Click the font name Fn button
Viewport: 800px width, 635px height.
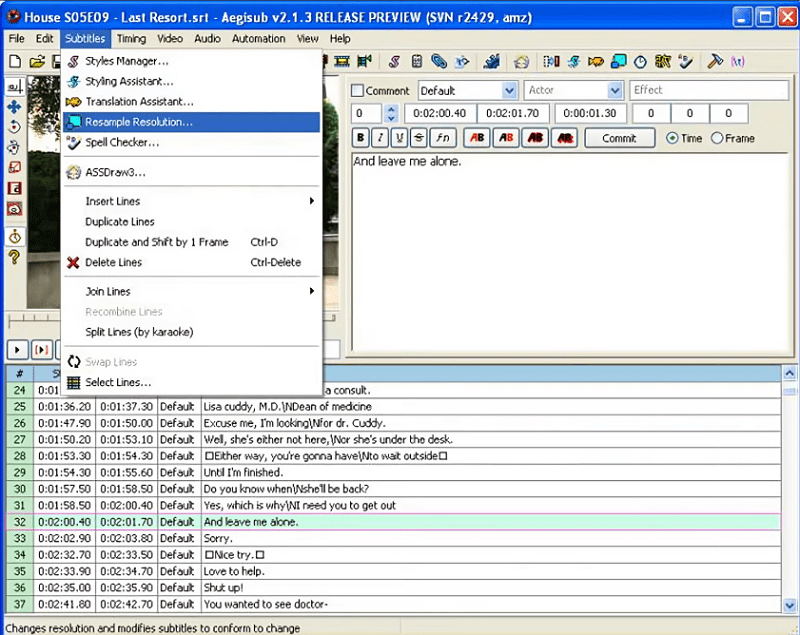[442, 138]
